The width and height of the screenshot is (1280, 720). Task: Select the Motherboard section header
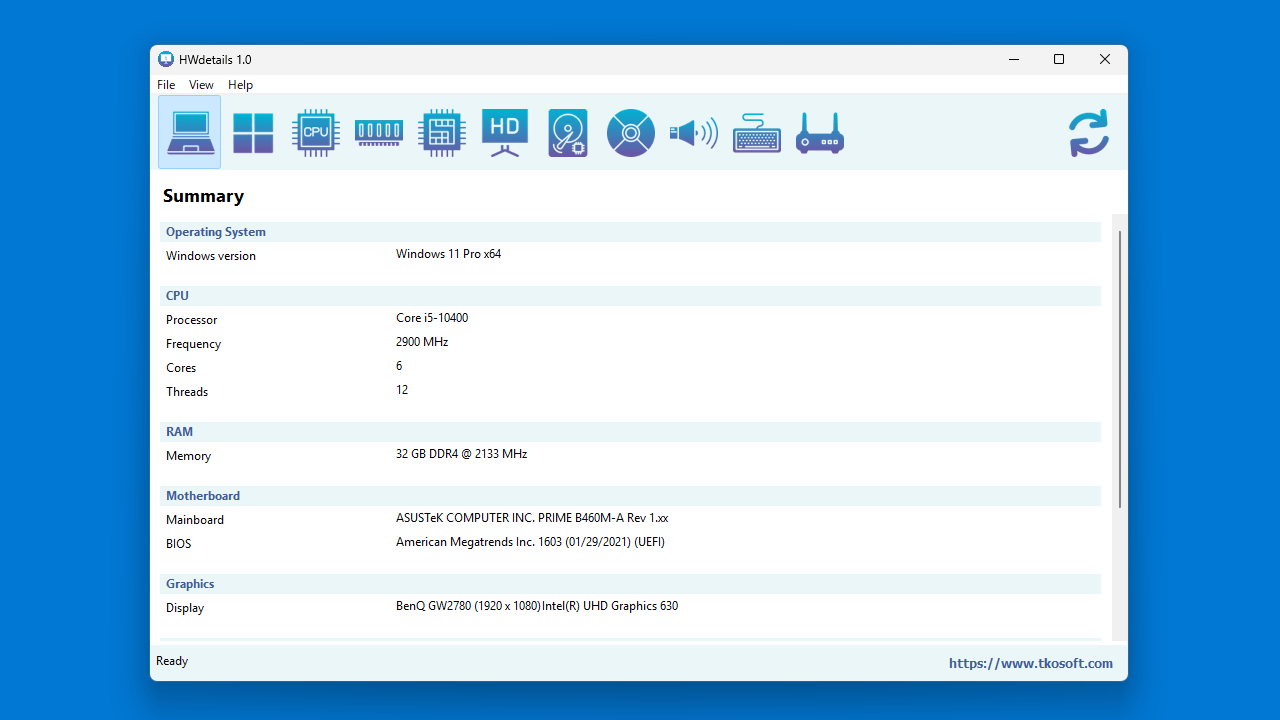[x=630, y=496]
